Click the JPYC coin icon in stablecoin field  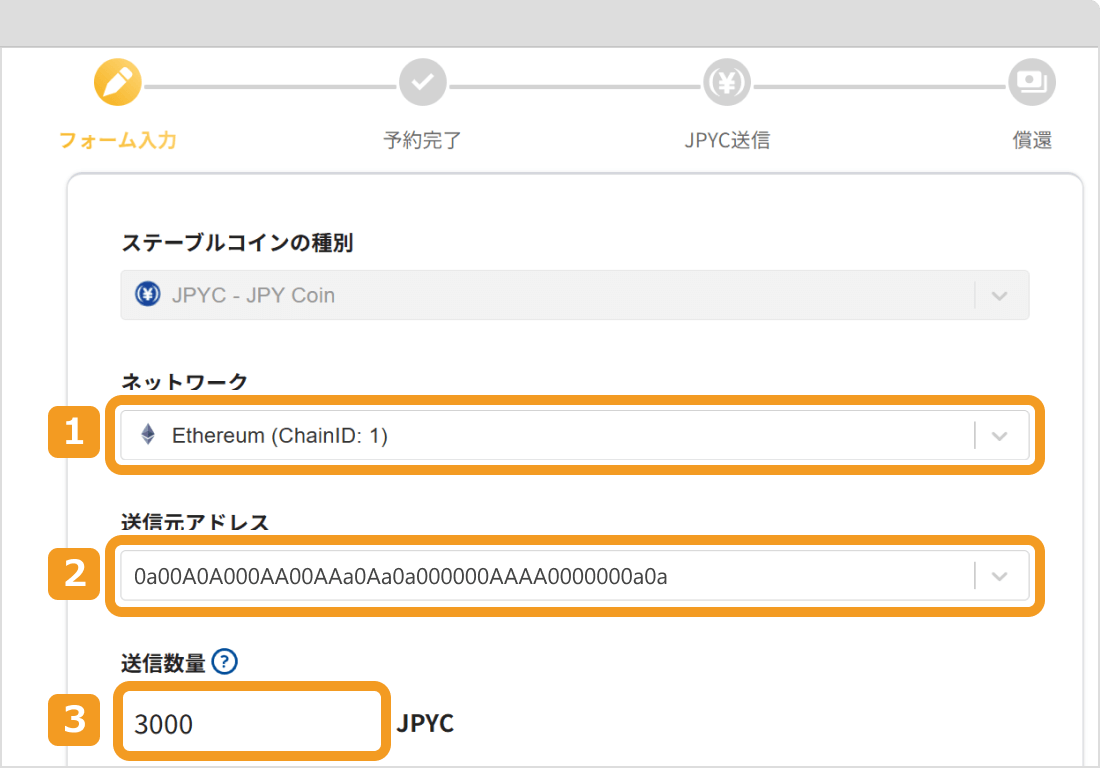144,294
